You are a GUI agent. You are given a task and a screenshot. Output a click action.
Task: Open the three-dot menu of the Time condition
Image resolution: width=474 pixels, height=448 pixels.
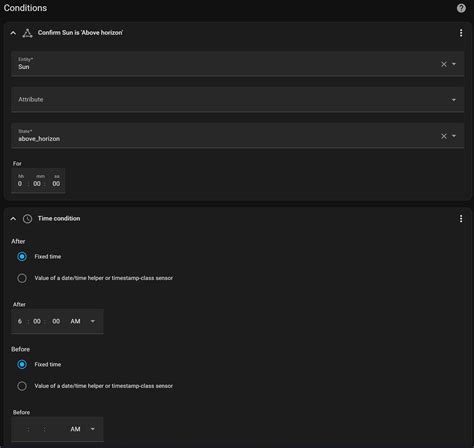(461, 219)
